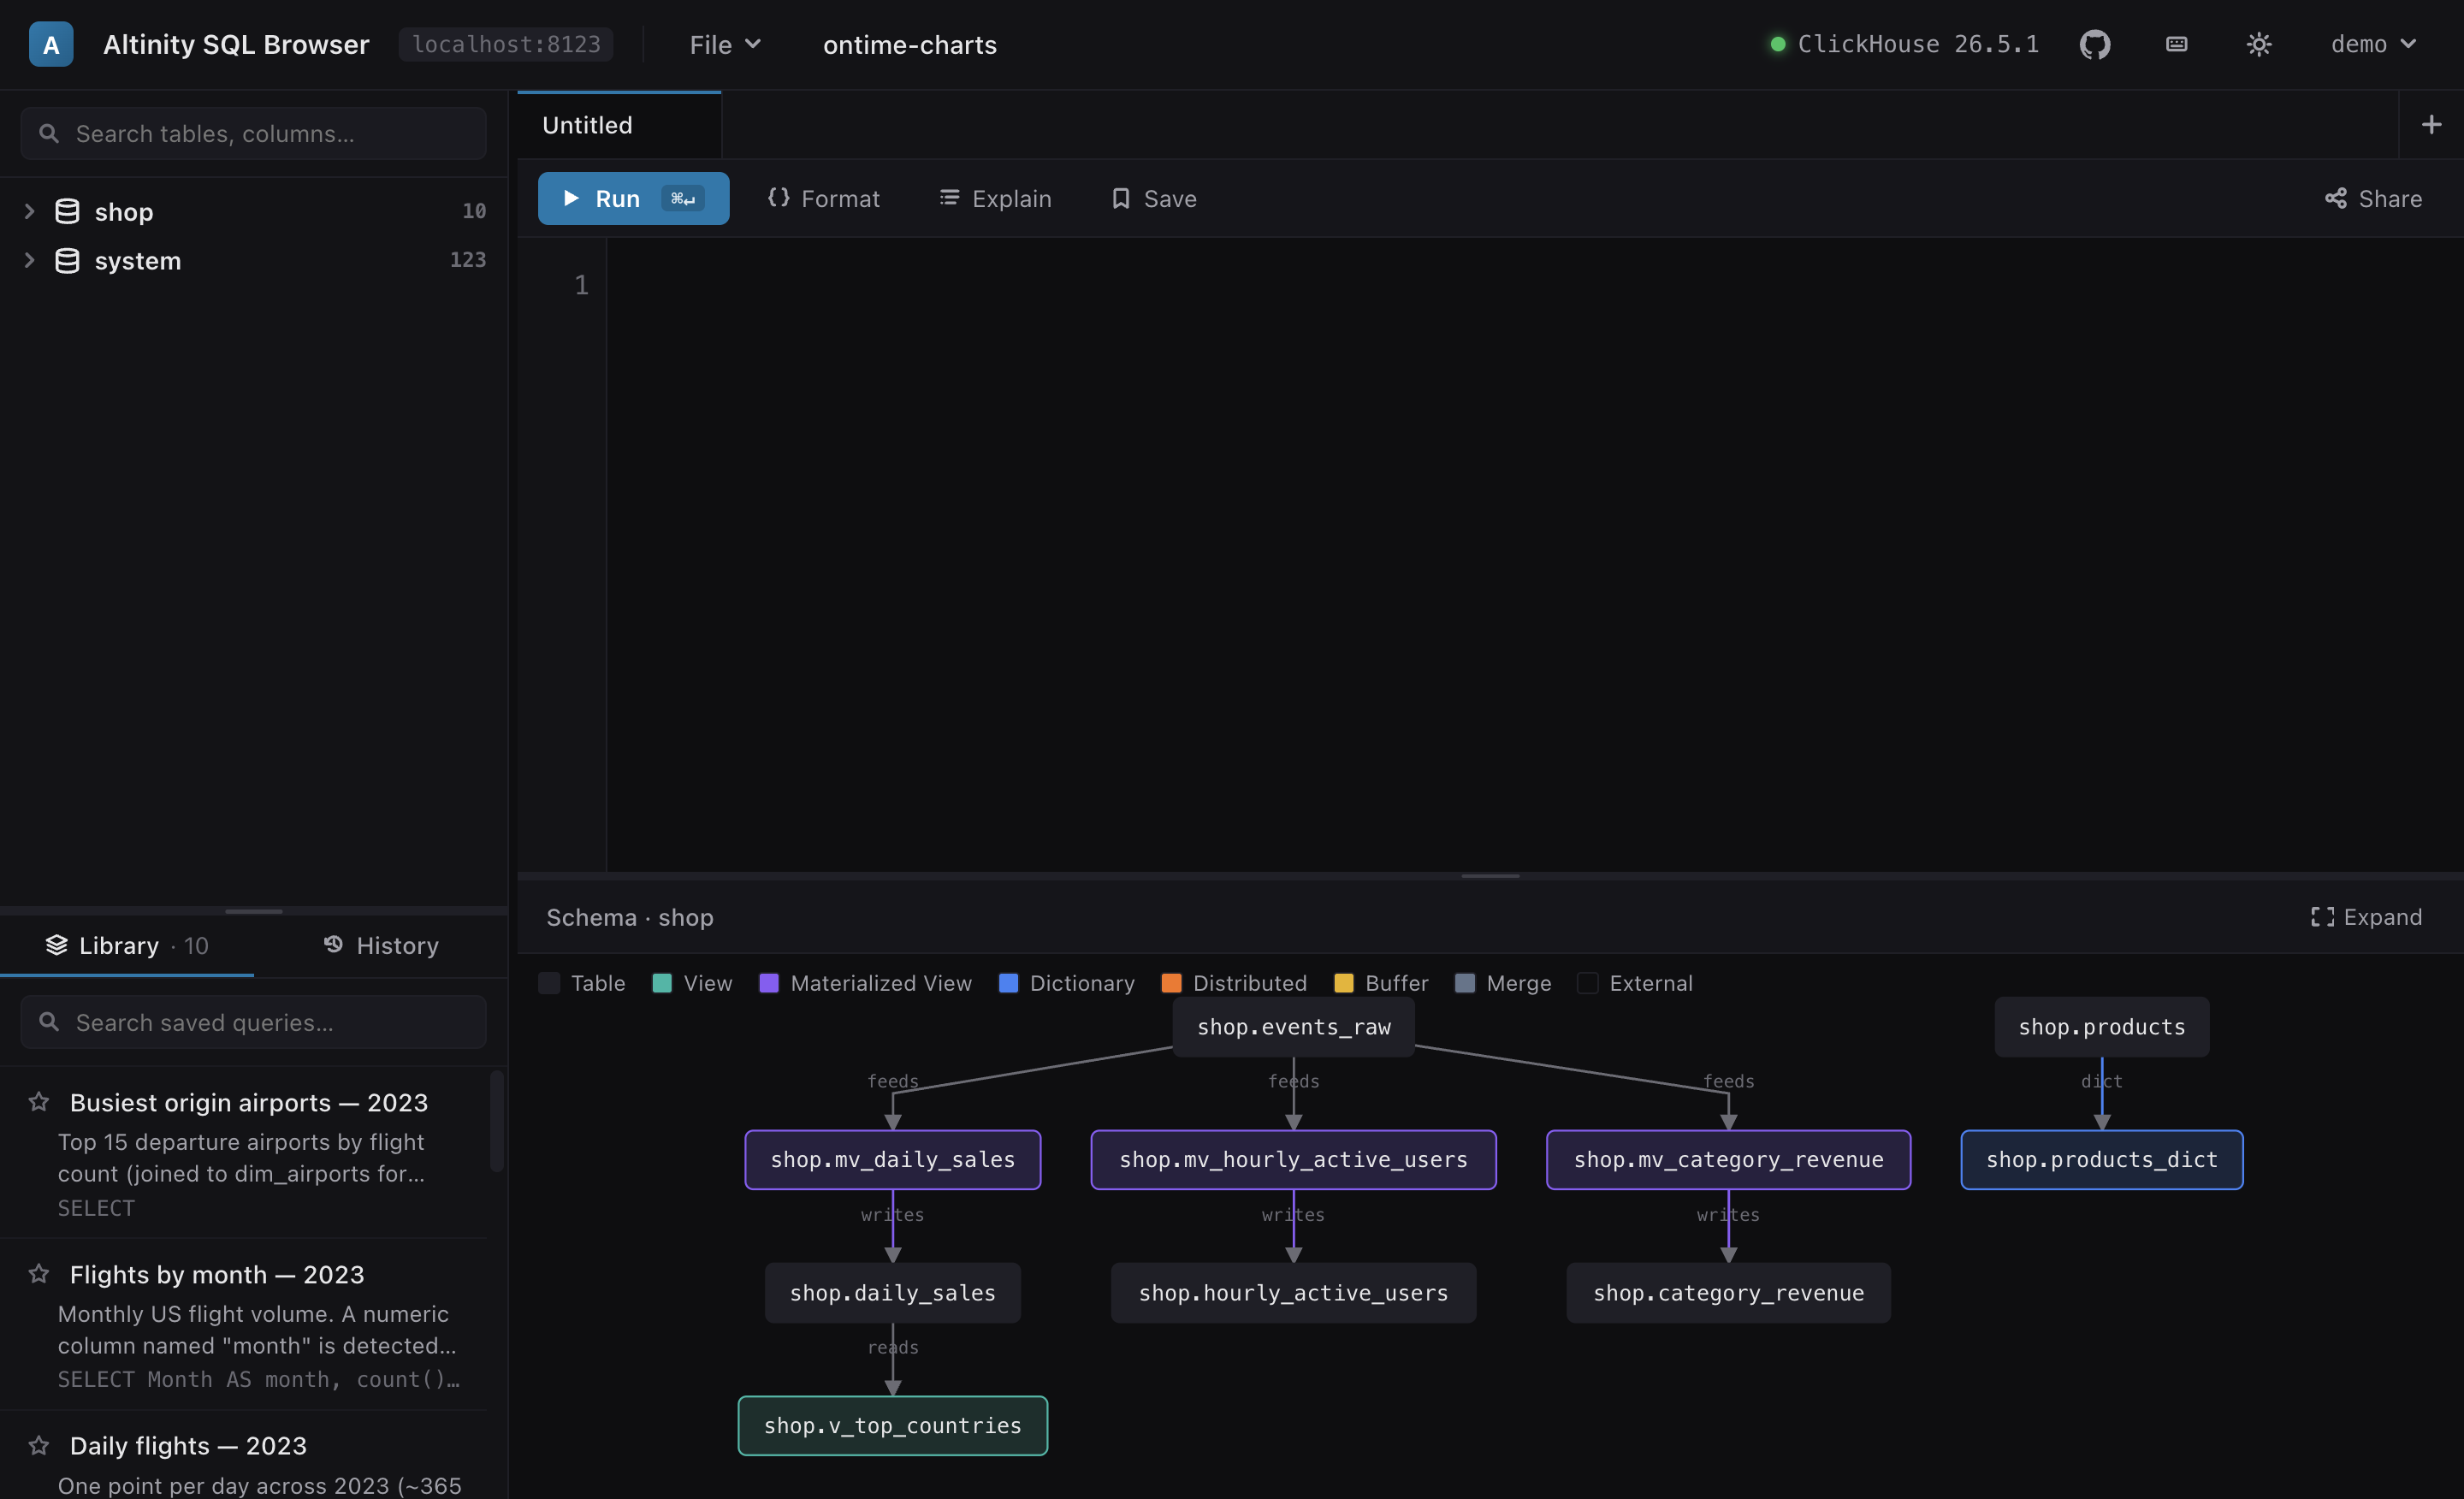Format the SQL query
This screenshot has width=2464, height=1499.
tap(824, 198)
